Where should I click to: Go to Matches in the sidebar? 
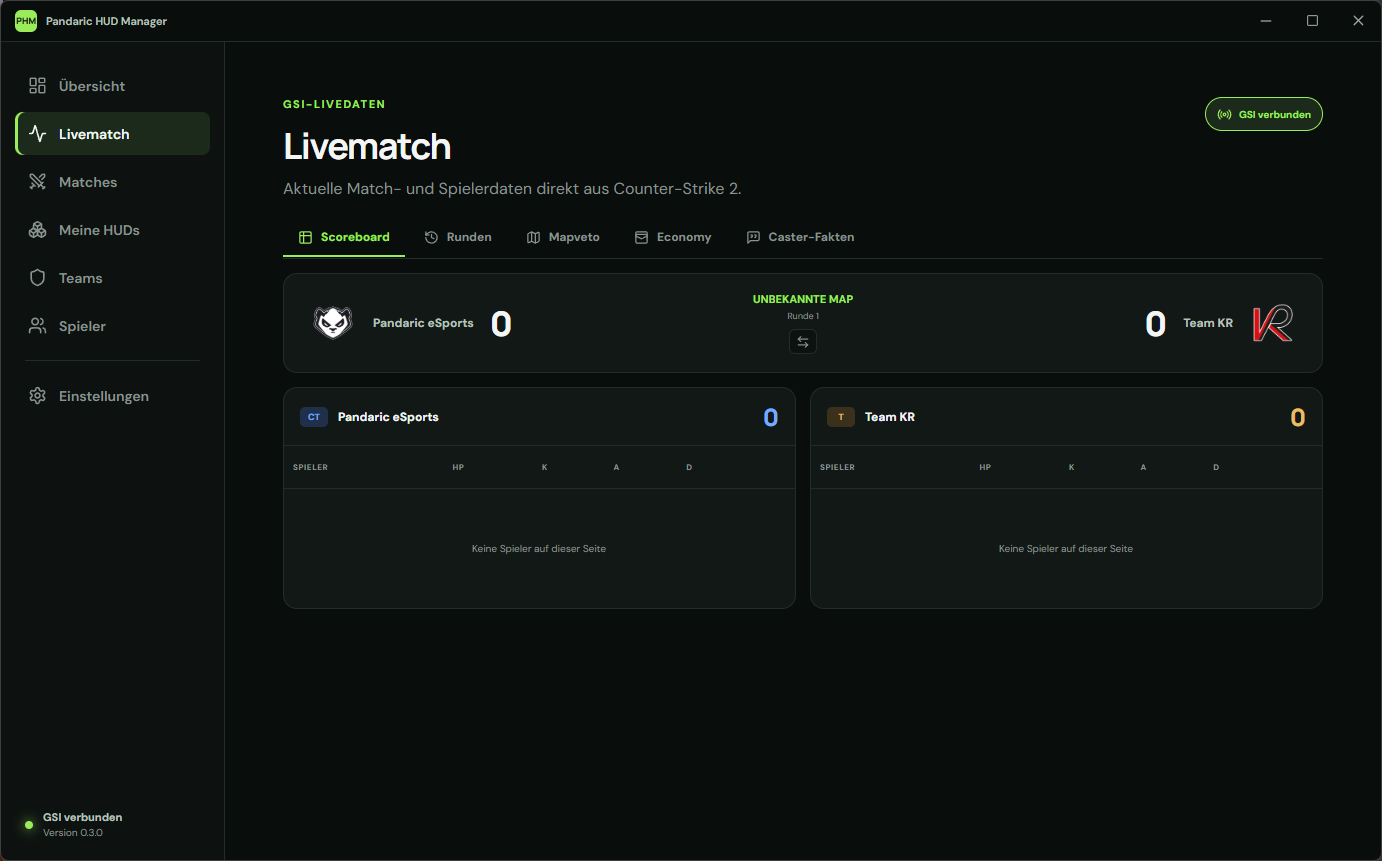tap(113, 182)
